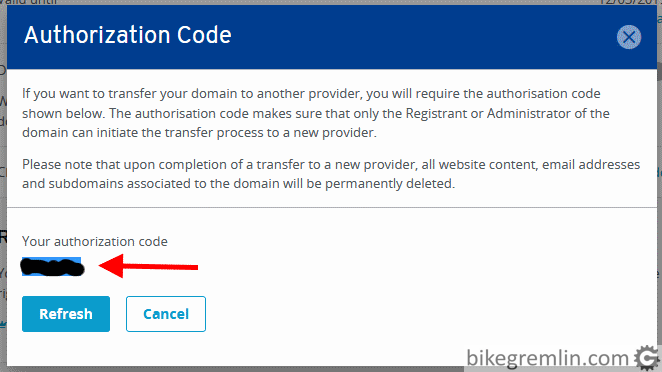Click the bikegremlin gear logo icon
662x372 pixels.
click(x=646, y=358)
